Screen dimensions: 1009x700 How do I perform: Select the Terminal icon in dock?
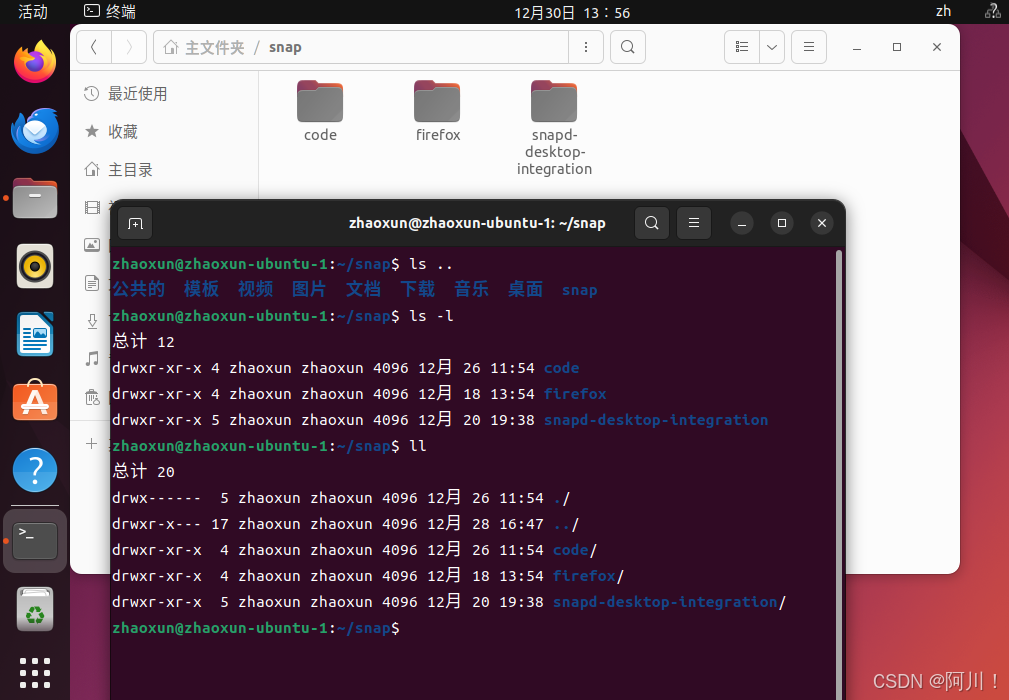point(35,541)
